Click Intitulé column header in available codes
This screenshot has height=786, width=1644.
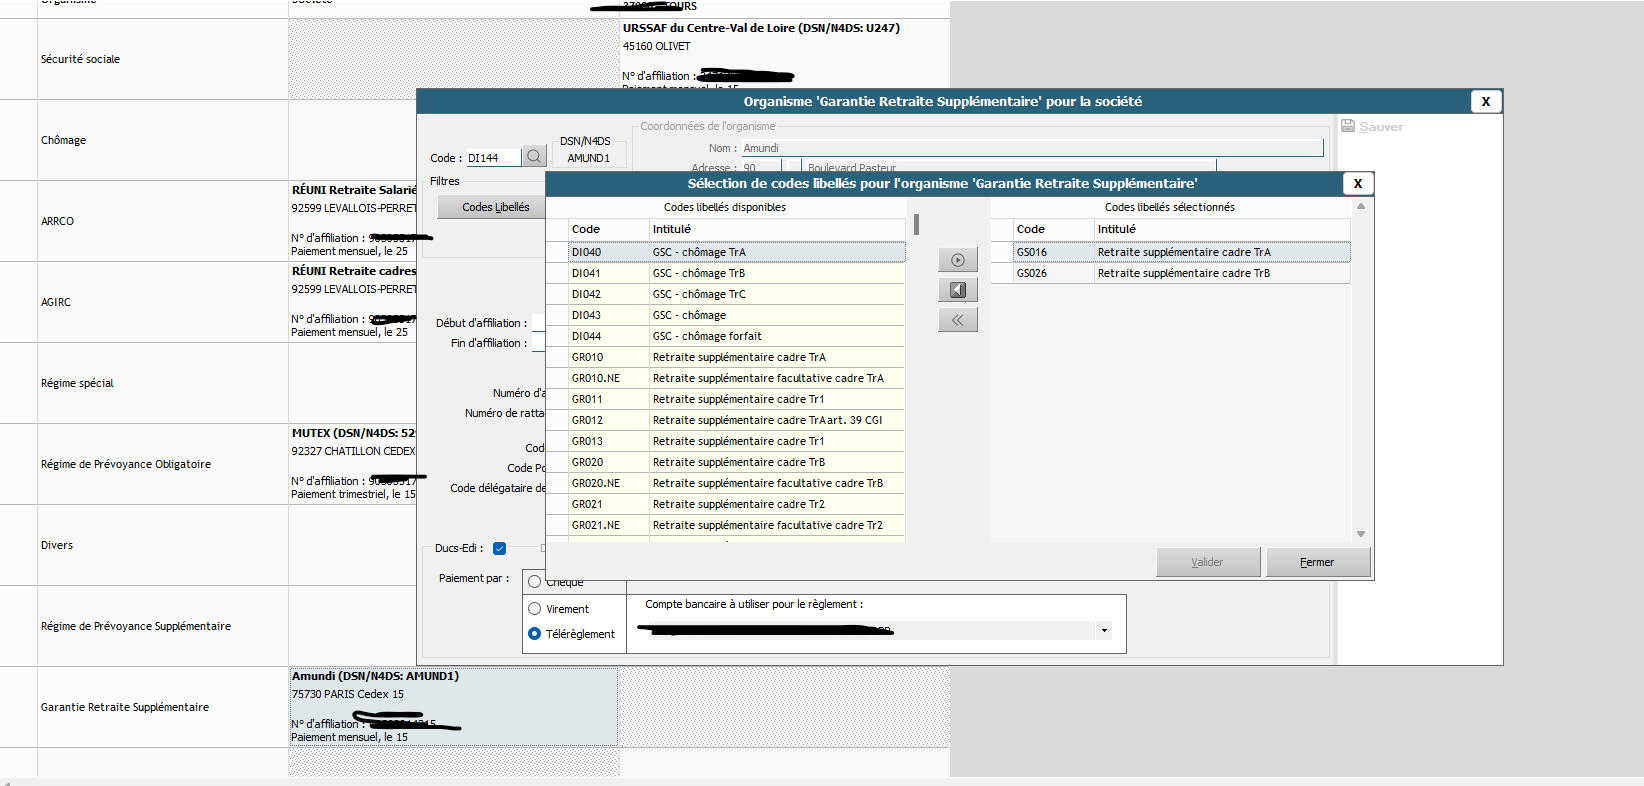tap(777, 229)
